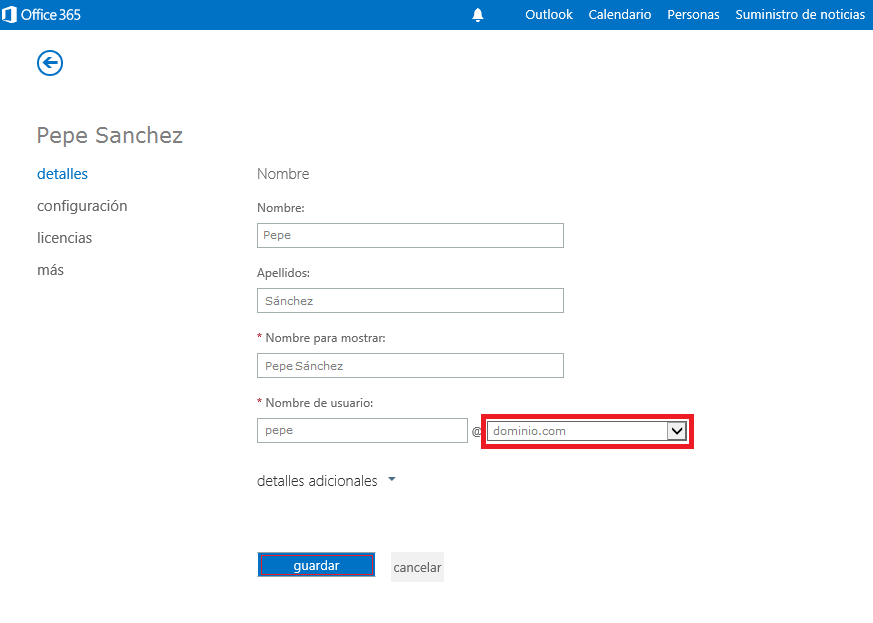
Task: Switch to the licencias section
Action: coord(64,238)
